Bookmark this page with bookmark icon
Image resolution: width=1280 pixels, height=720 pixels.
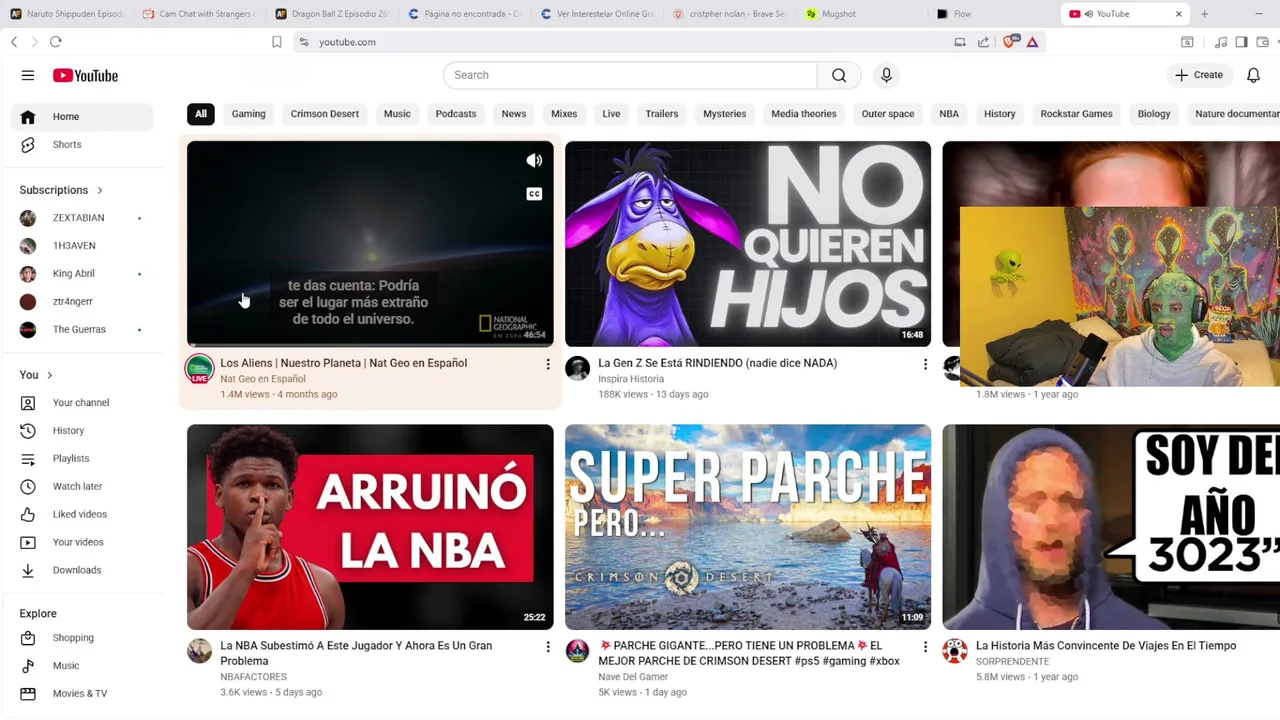(277, 42)
